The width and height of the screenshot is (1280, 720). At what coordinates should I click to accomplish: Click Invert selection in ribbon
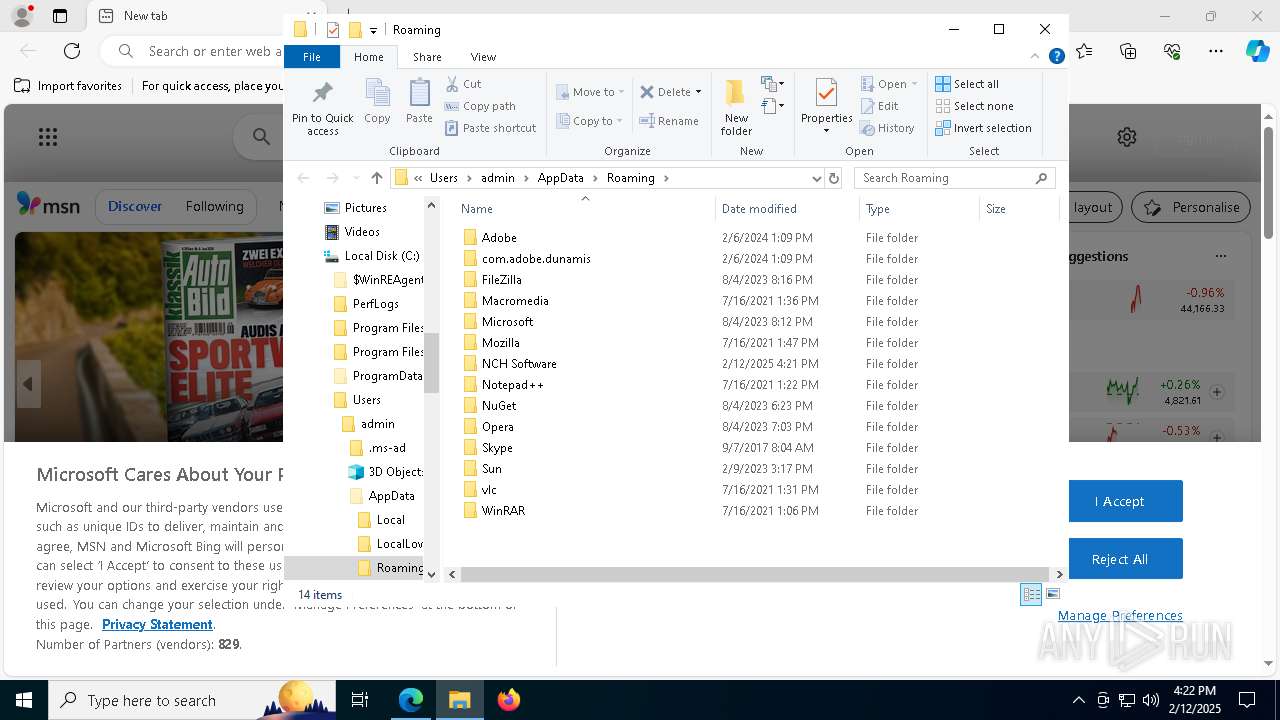pos(983,128)
